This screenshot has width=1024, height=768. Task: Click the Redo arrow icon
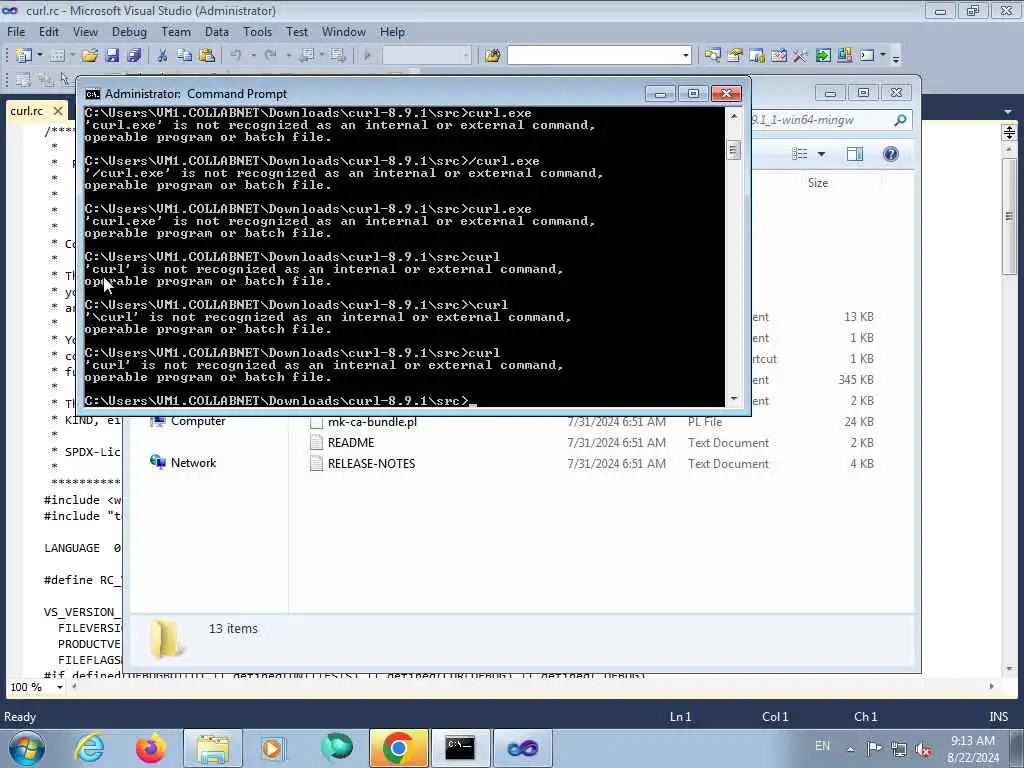pyautogui.click(x=270, y=56)
